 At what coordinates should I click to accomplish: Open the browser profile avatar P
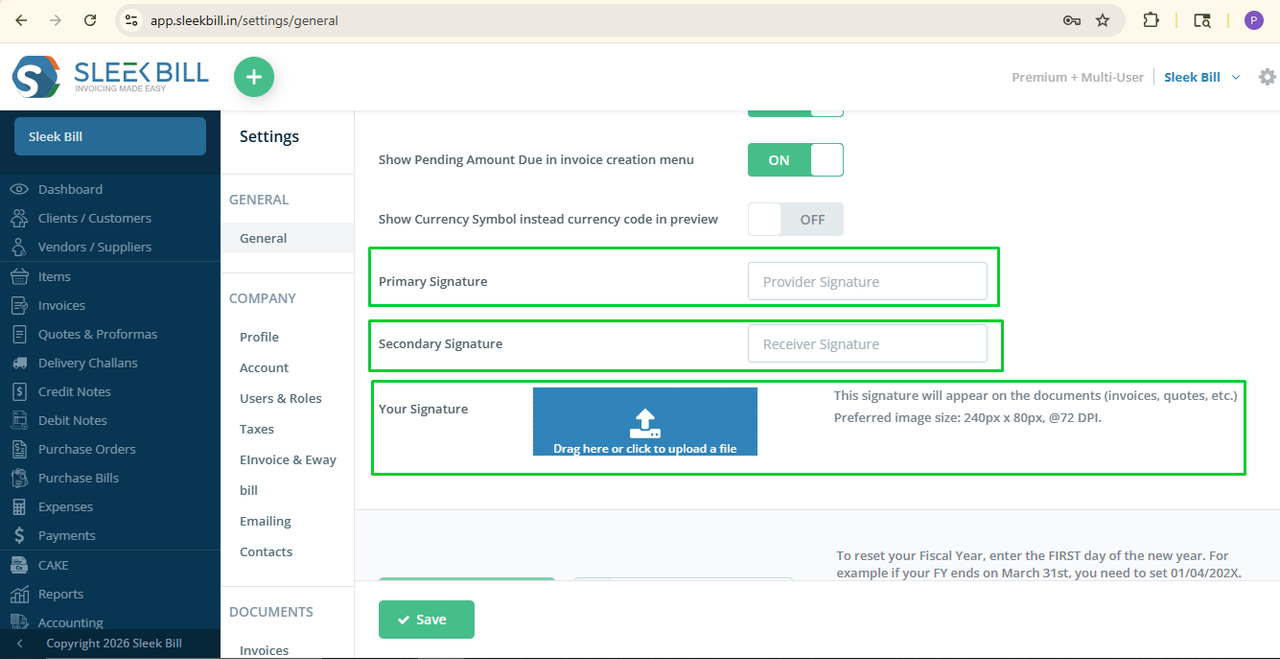pyautogui.click(x=1254, y=20)
